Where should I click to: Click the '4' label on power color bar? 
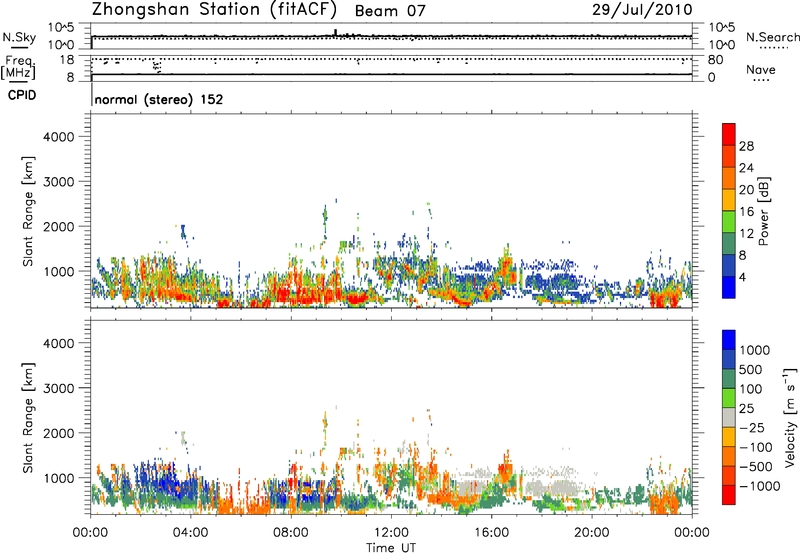(x=742, y=278)
